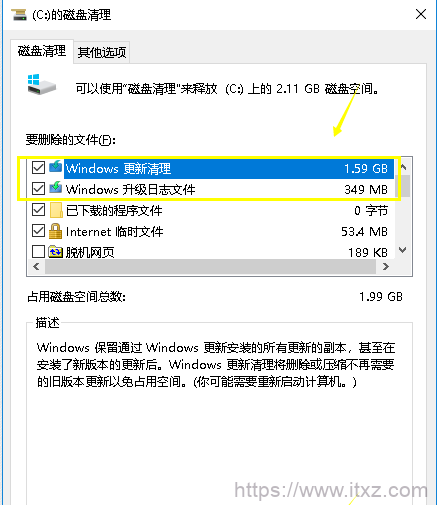Click the file list scroll down arrow
Screen dimensions: 437x505
coord(403,250)
